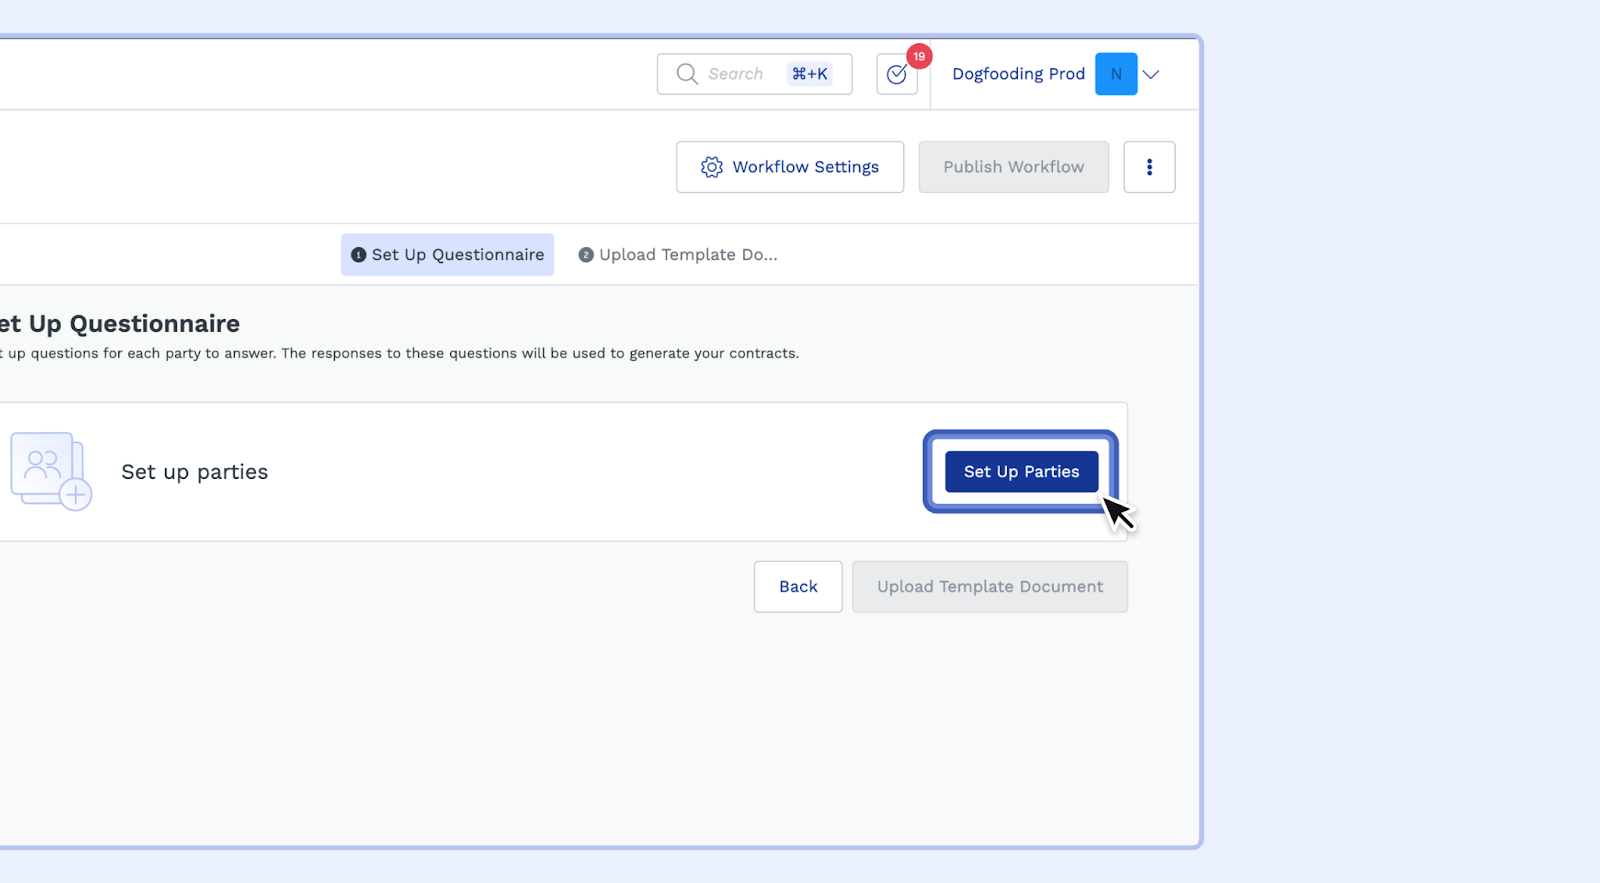Click the red 19 notification badge

(x=919, y=57)
